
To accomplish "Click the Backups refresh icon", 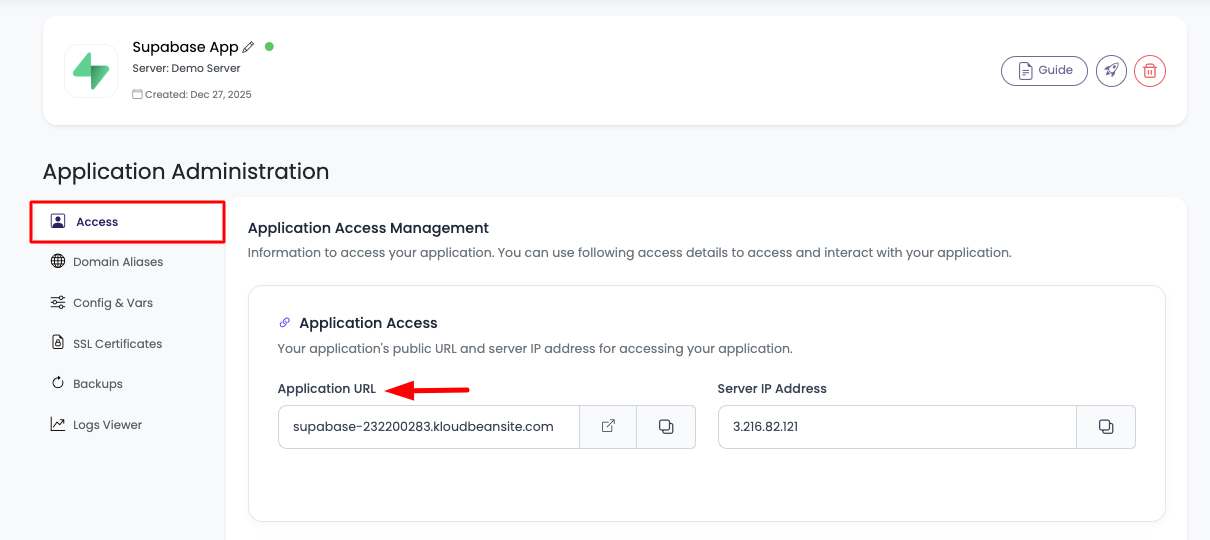I will (58, 384).
